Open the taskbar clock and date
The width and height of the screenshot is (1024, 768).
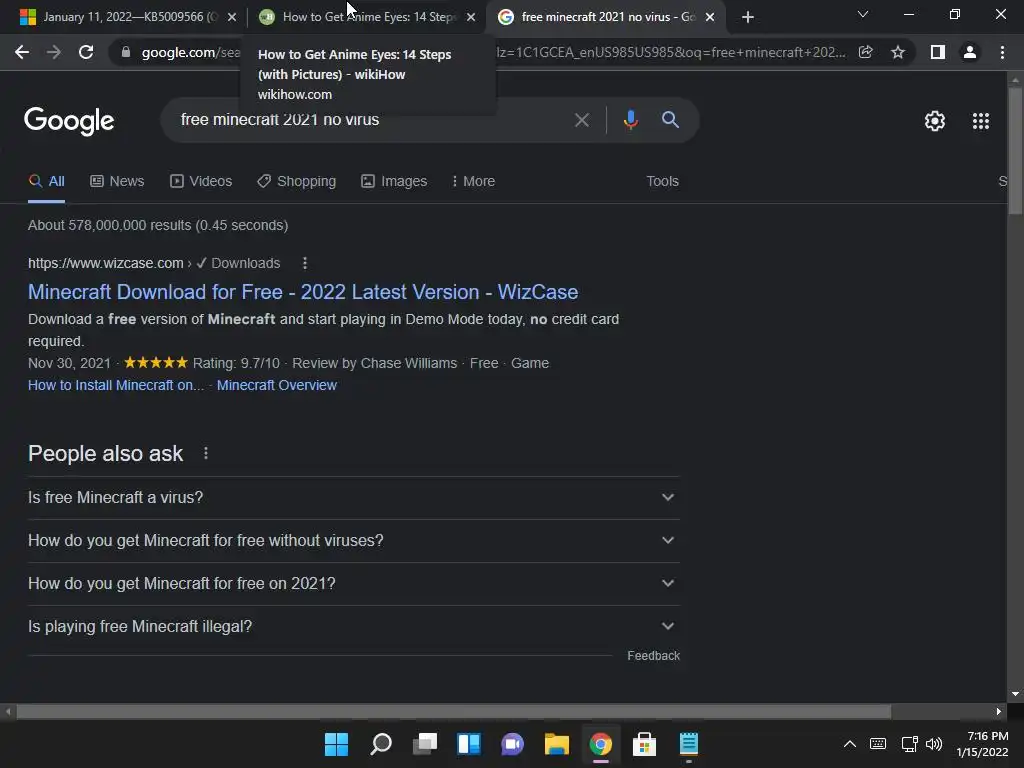click(983, 744)
